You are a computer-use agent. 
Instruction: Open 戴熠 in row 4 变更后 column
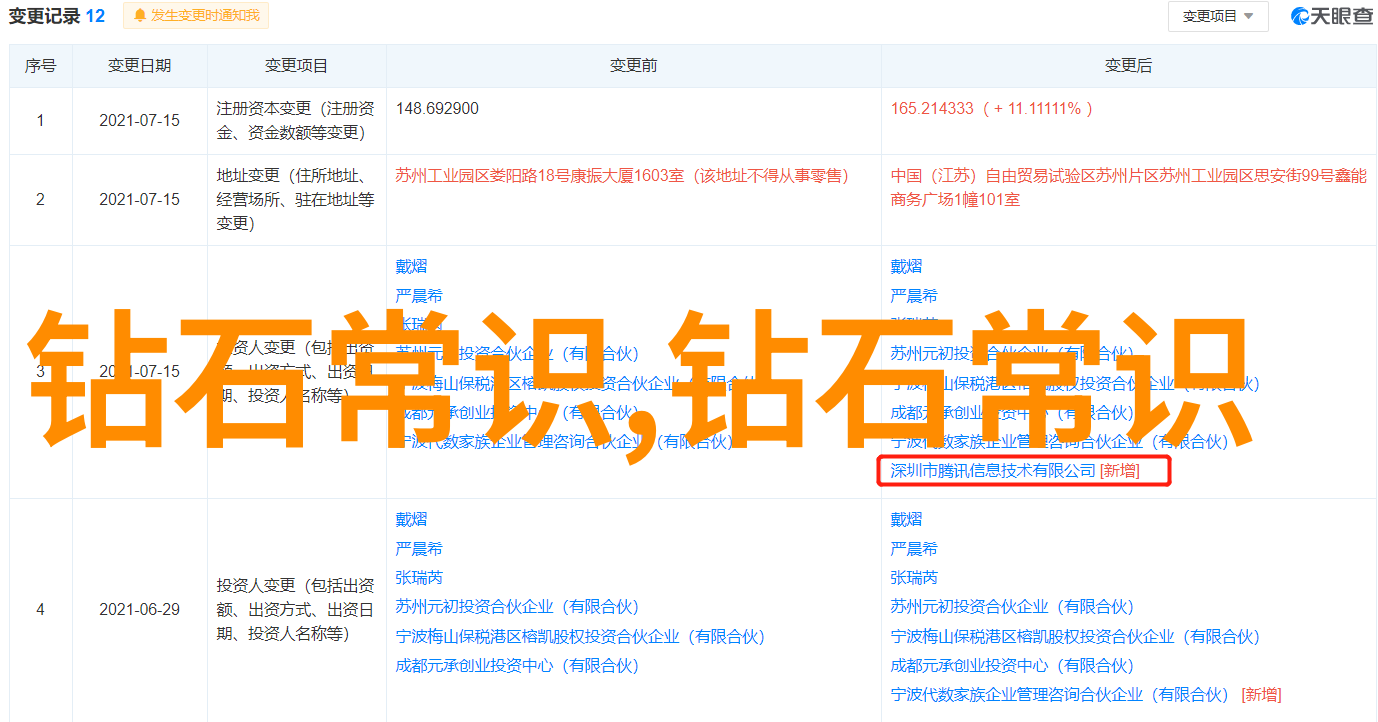907,520
